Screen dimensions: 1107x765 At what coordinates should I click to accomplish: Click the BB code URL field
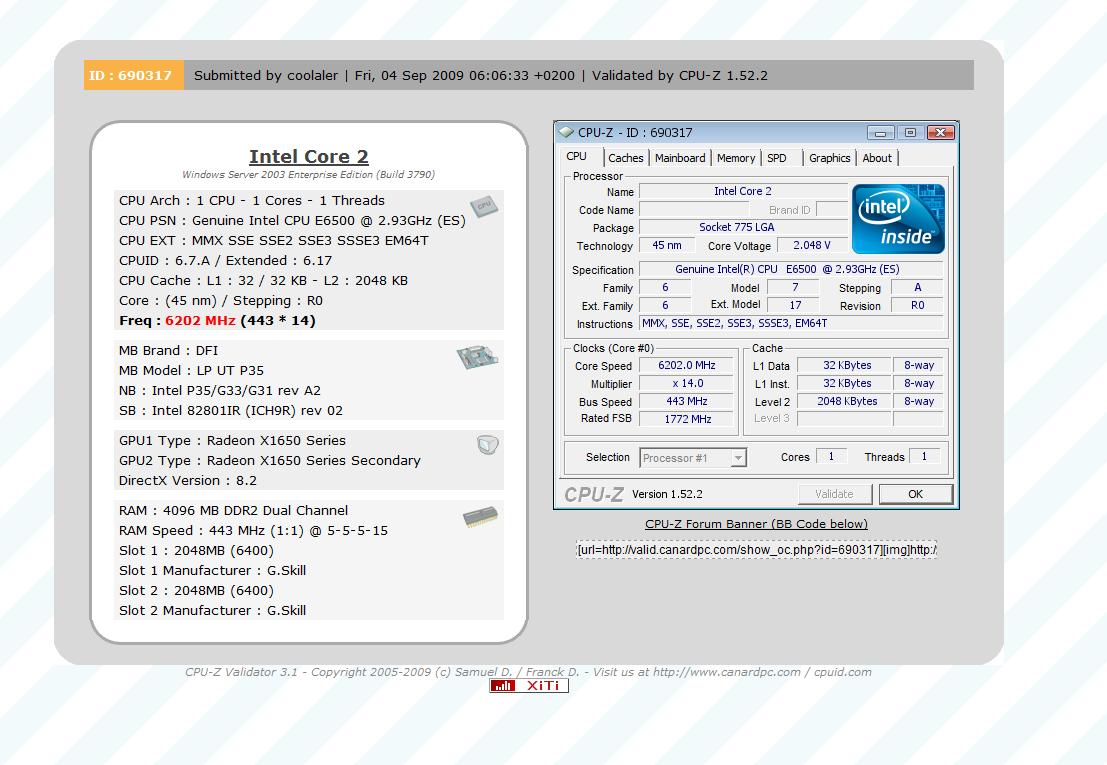(x=756, y=550)
